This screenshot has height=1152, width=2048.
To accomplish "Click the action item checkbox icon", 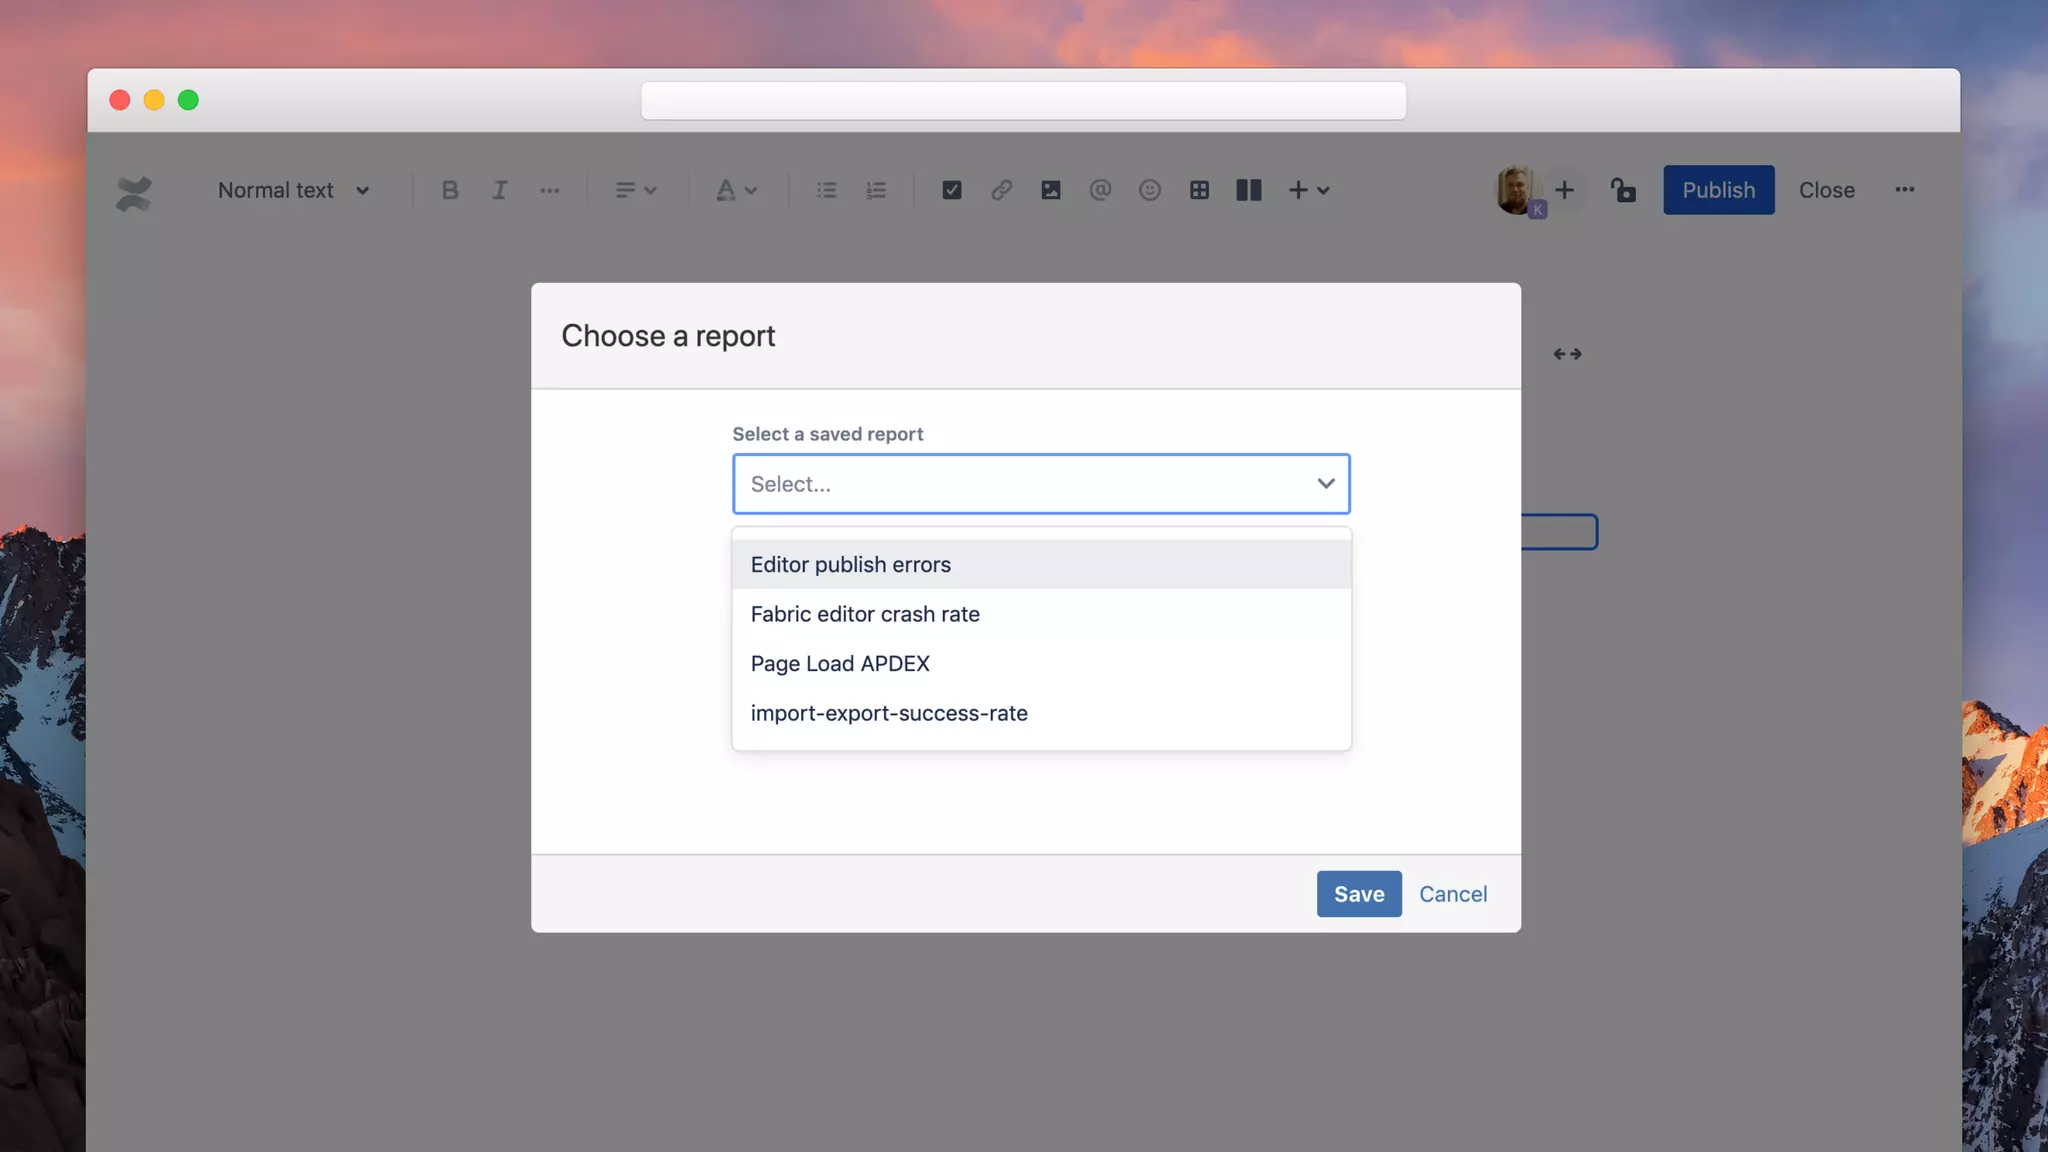I will click(951, 190).
